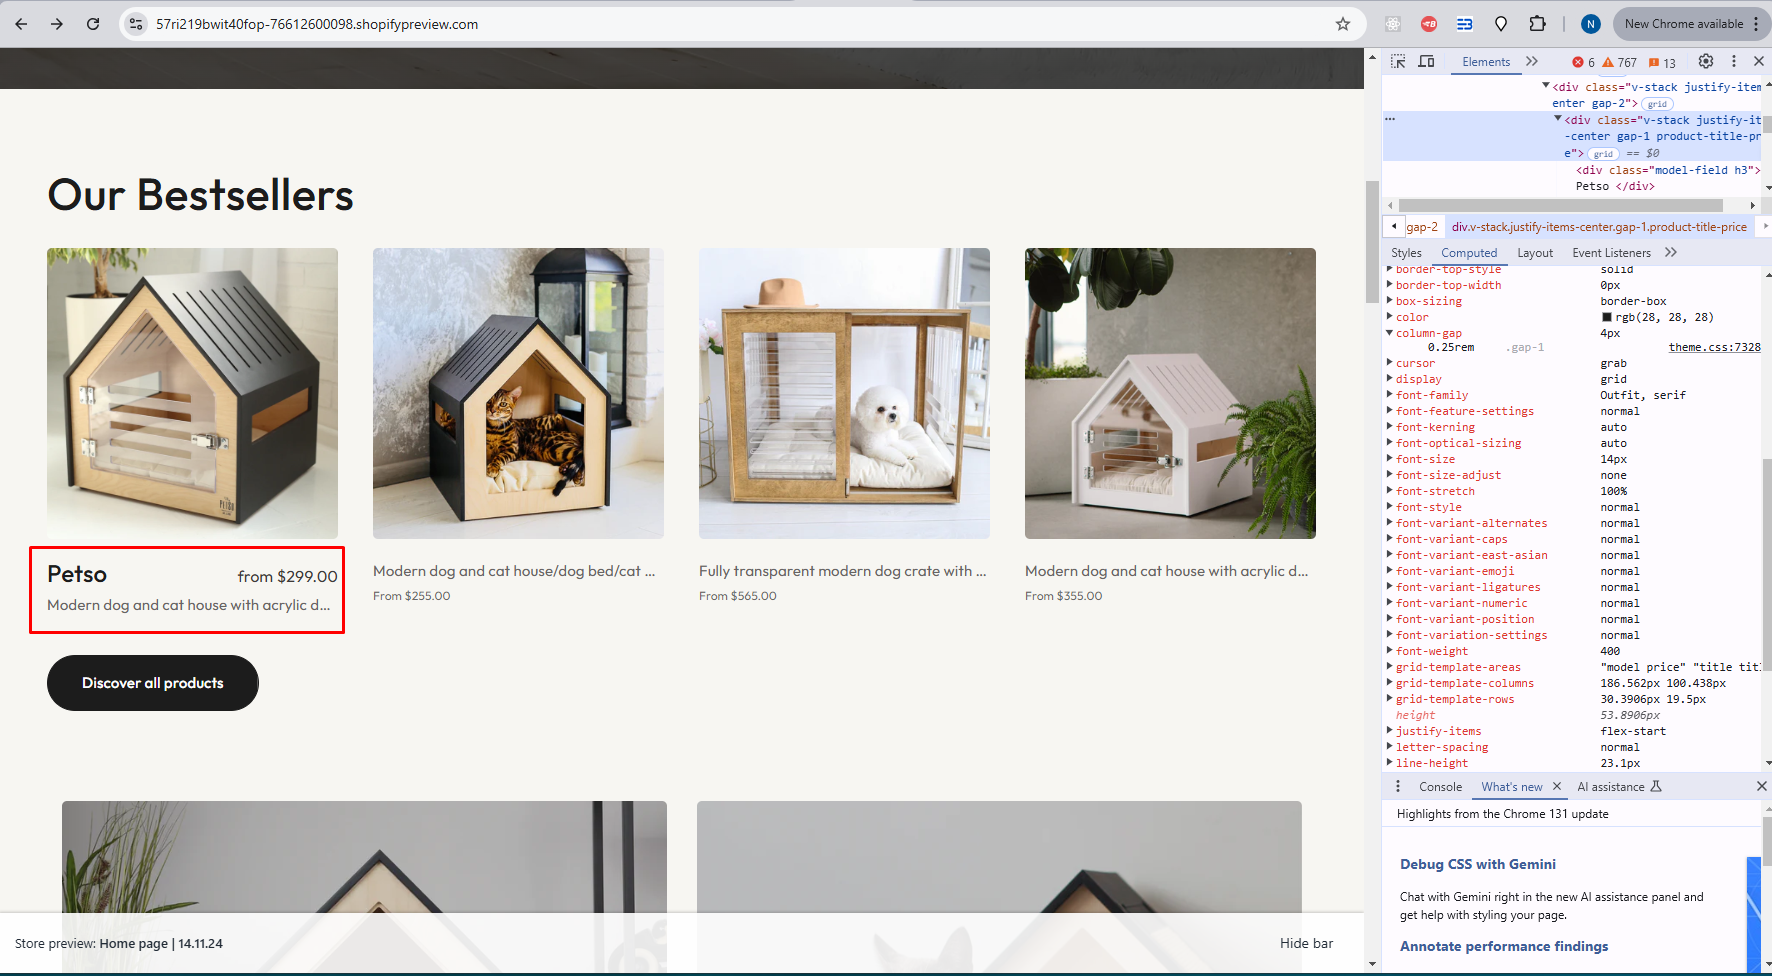Click the Discover all products button
The image size is (1772, 976).
(153, 683)
